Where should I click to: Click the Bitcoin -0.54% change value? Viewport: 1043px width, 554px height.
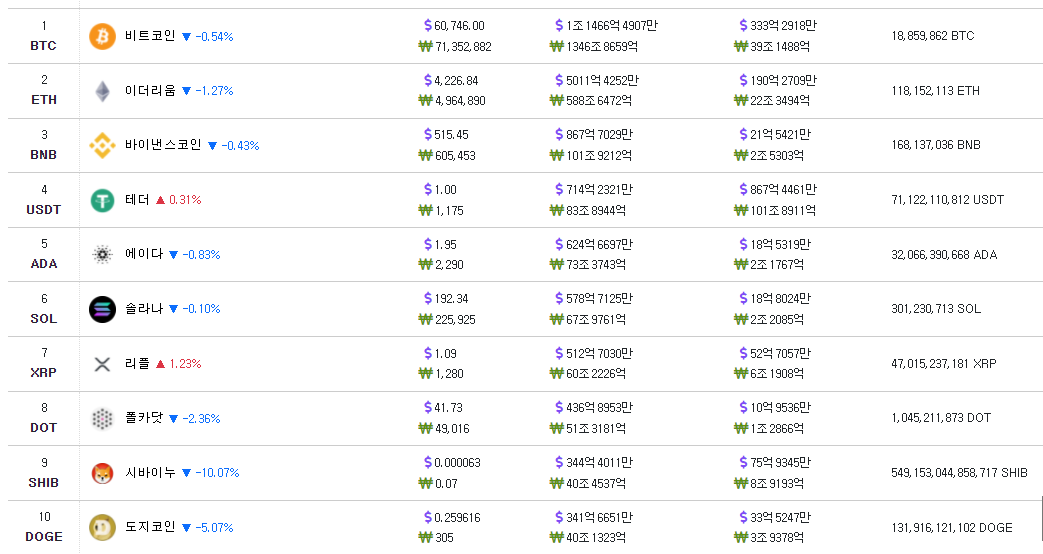[x=214, y=37]
